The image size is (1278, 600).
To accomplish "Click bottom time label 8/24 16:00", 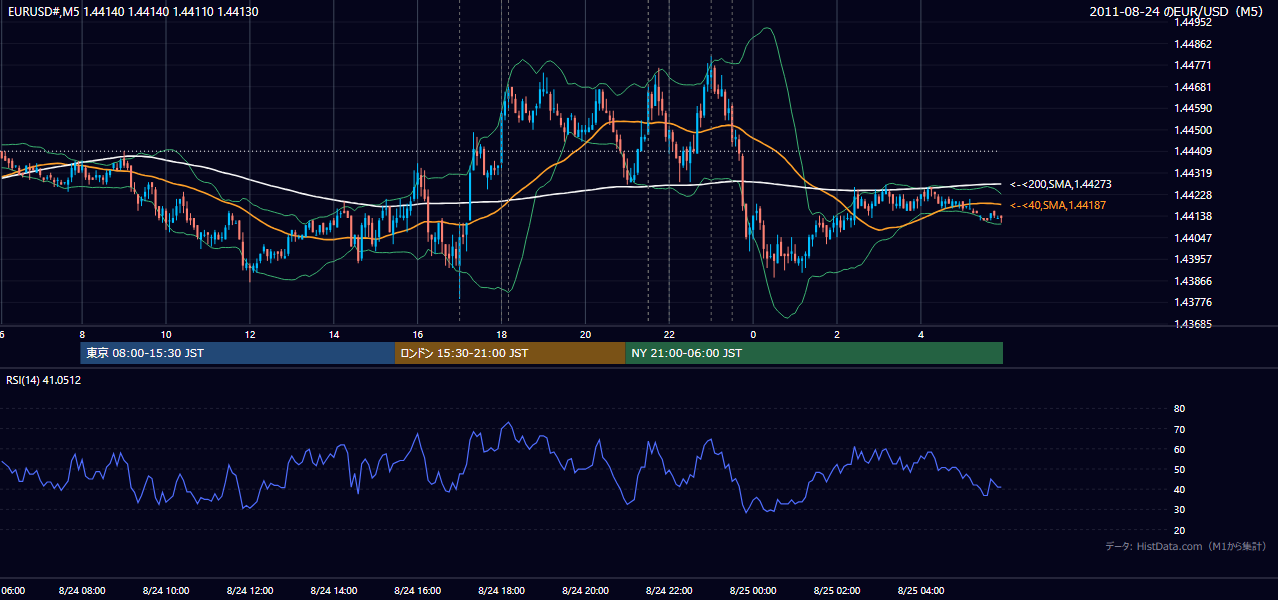I will point(418,591).
